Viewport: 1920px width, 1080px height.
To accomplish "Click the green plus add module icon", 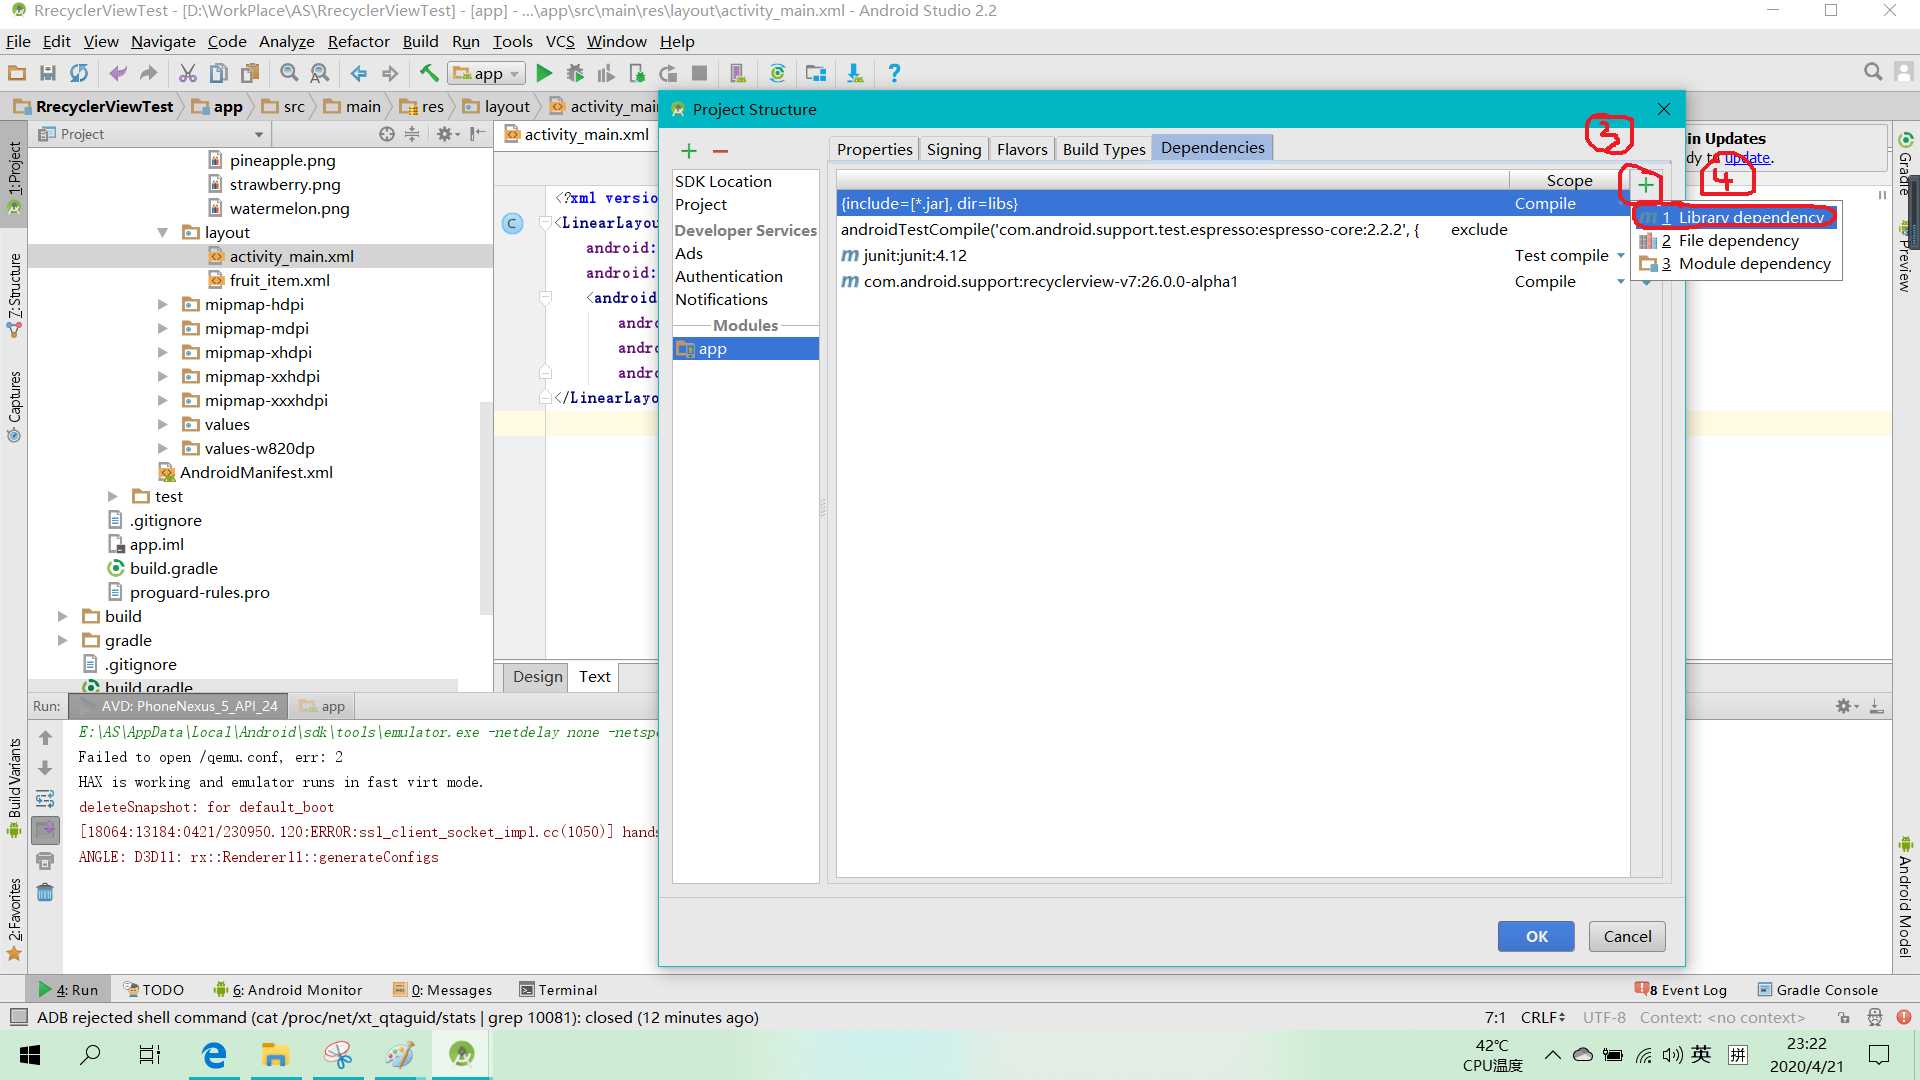I will coord(689,151).
